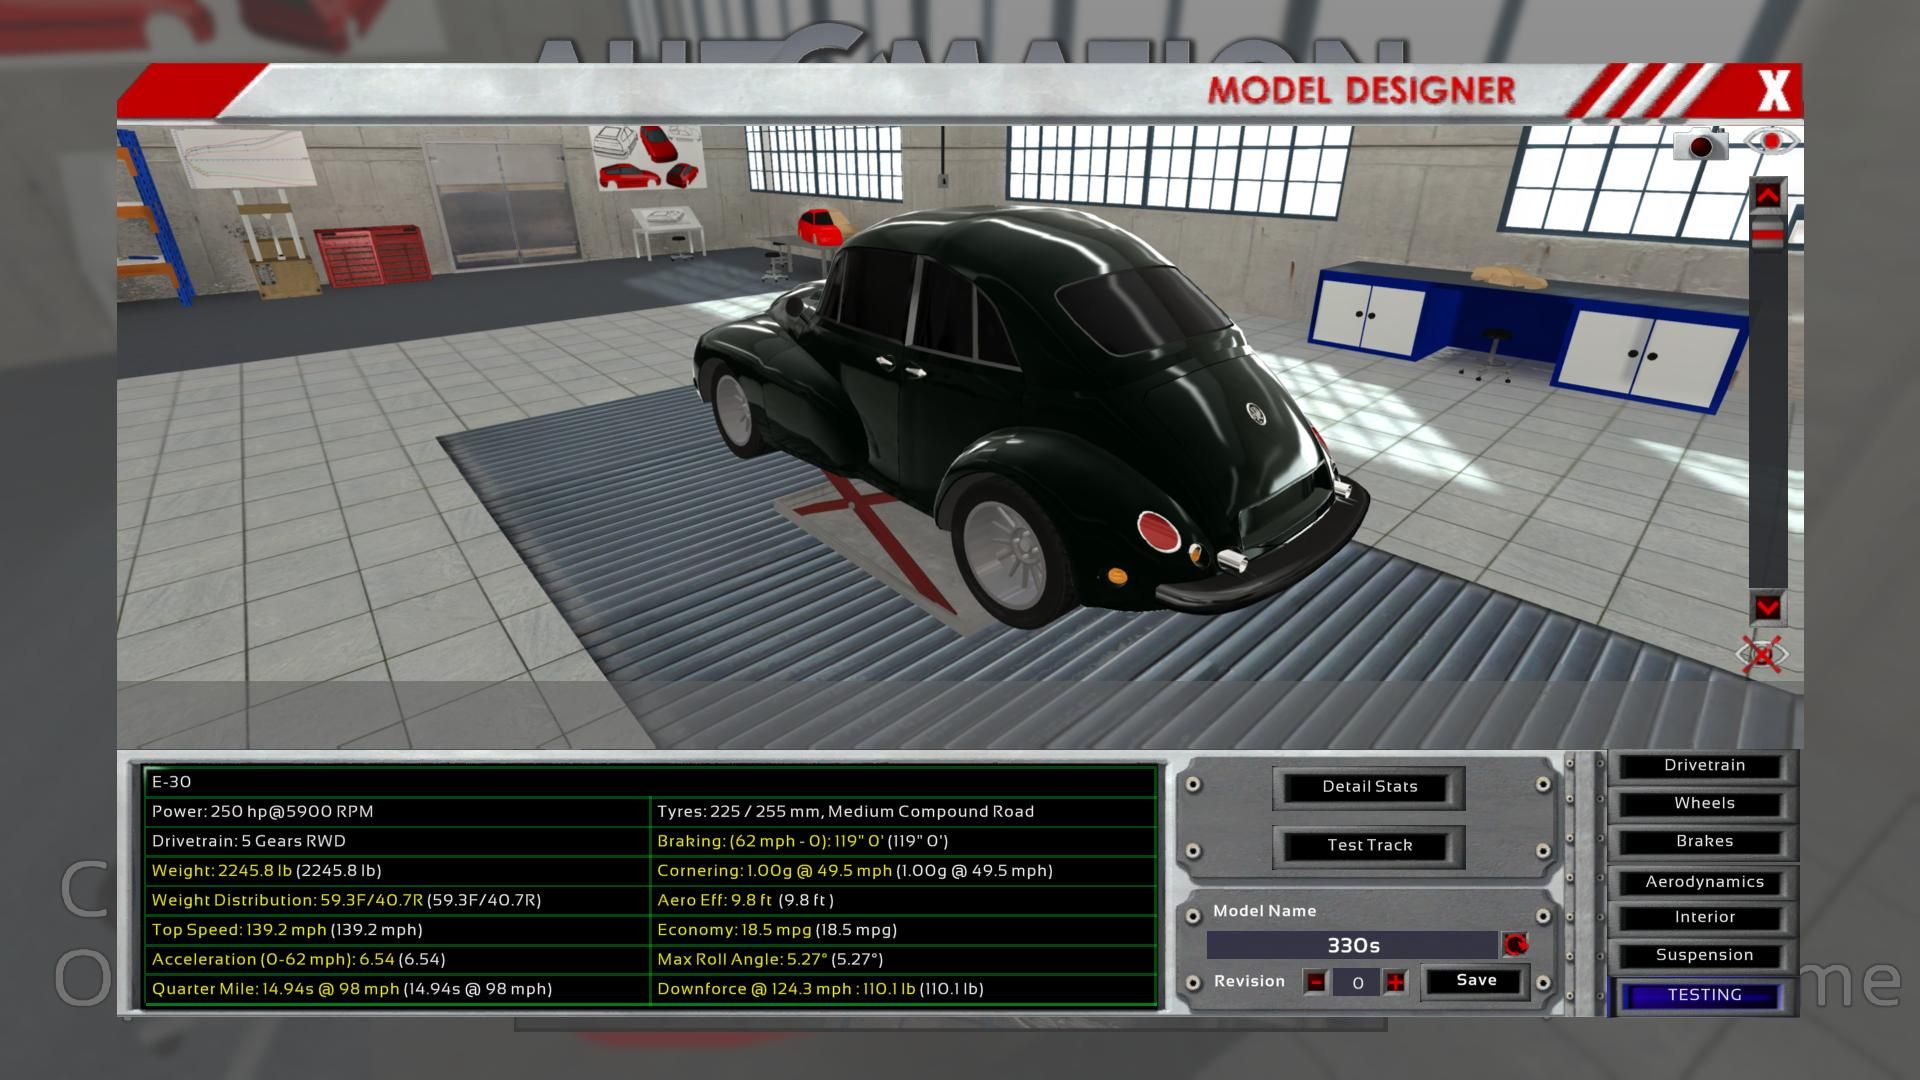1920x1080 pixels.
Task: Open Detail Stats
Action: click(1369, 787)
